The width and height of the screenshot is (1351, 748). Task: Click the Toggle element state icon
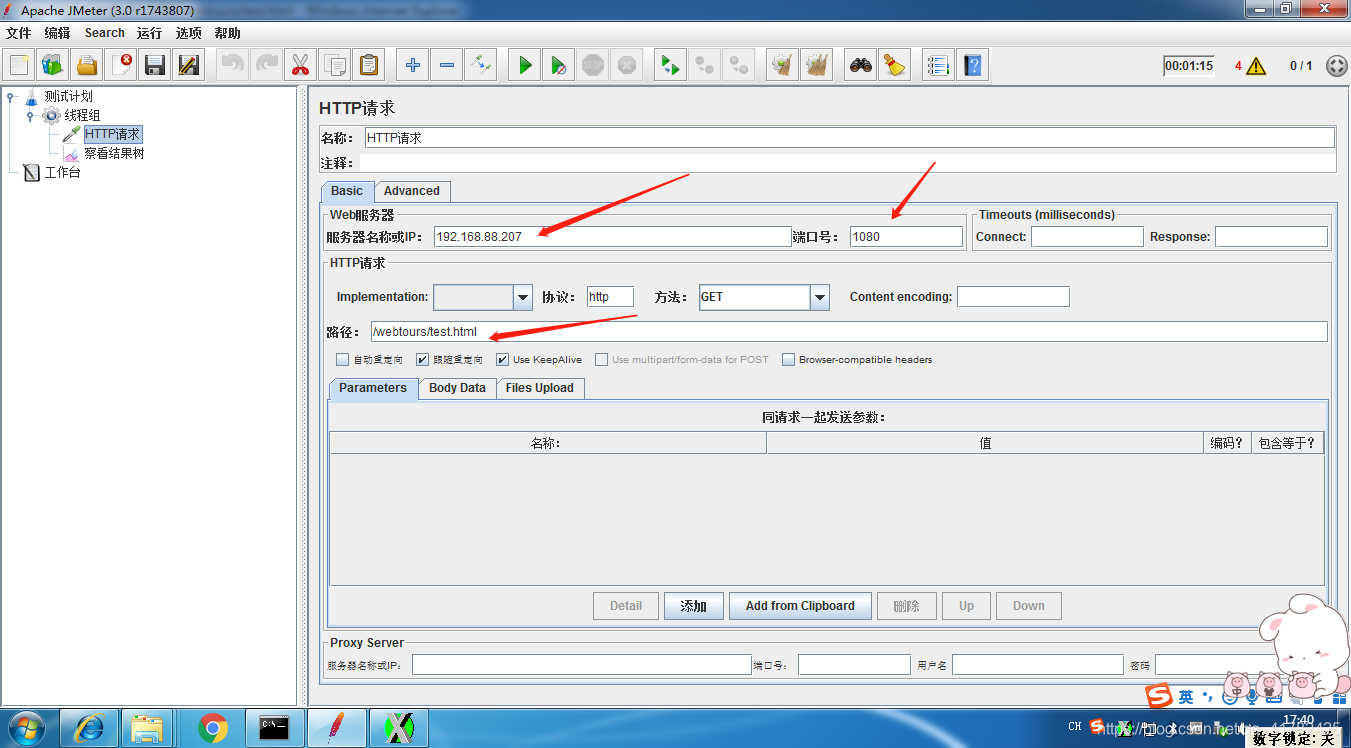point(480,66)
